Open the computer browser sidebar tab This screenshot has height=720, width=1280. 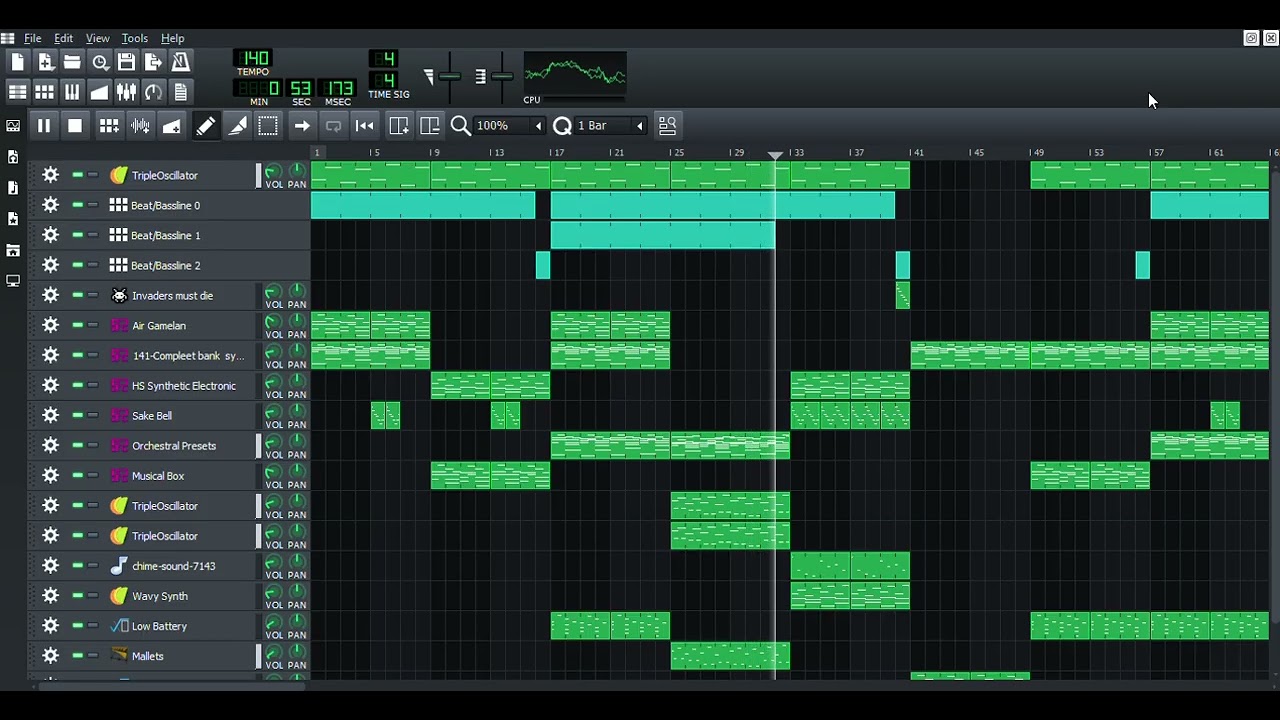[13, 281]
